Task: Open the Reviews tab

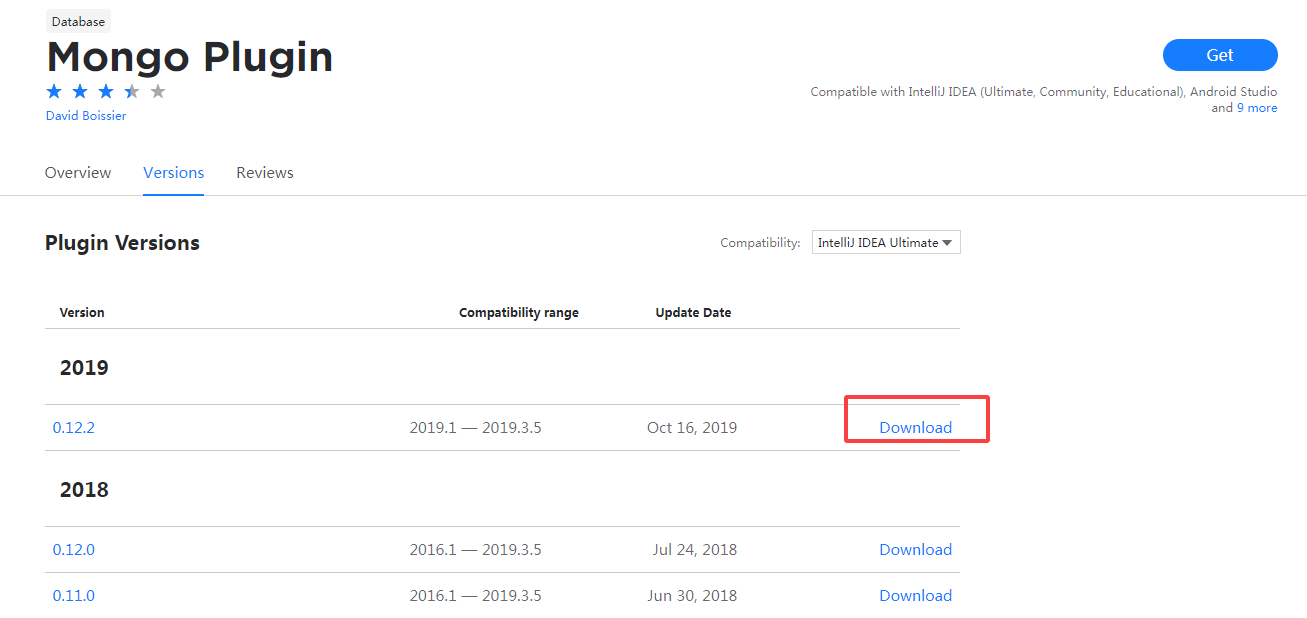Action: point(265,172)
